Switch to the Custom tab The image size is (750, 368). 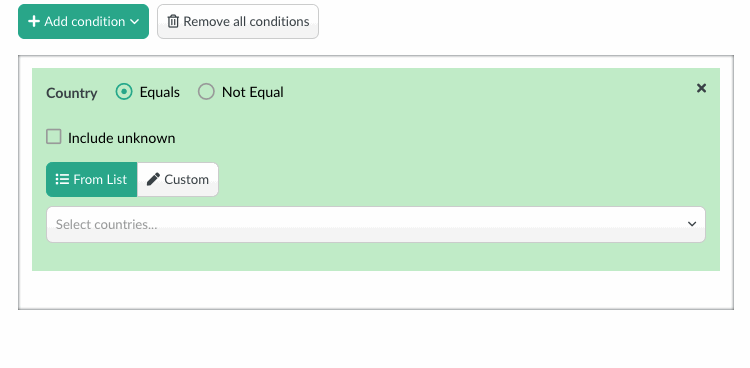coord(178,179)
